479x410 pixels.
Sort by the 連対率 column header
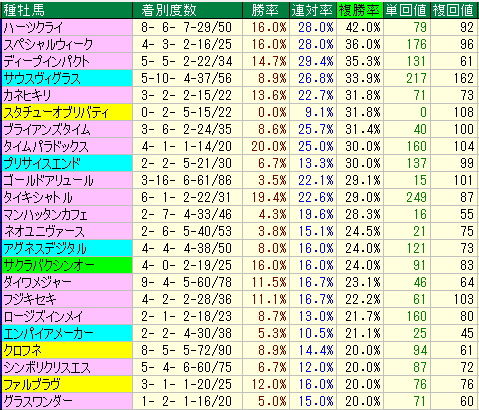pos(313,10)
